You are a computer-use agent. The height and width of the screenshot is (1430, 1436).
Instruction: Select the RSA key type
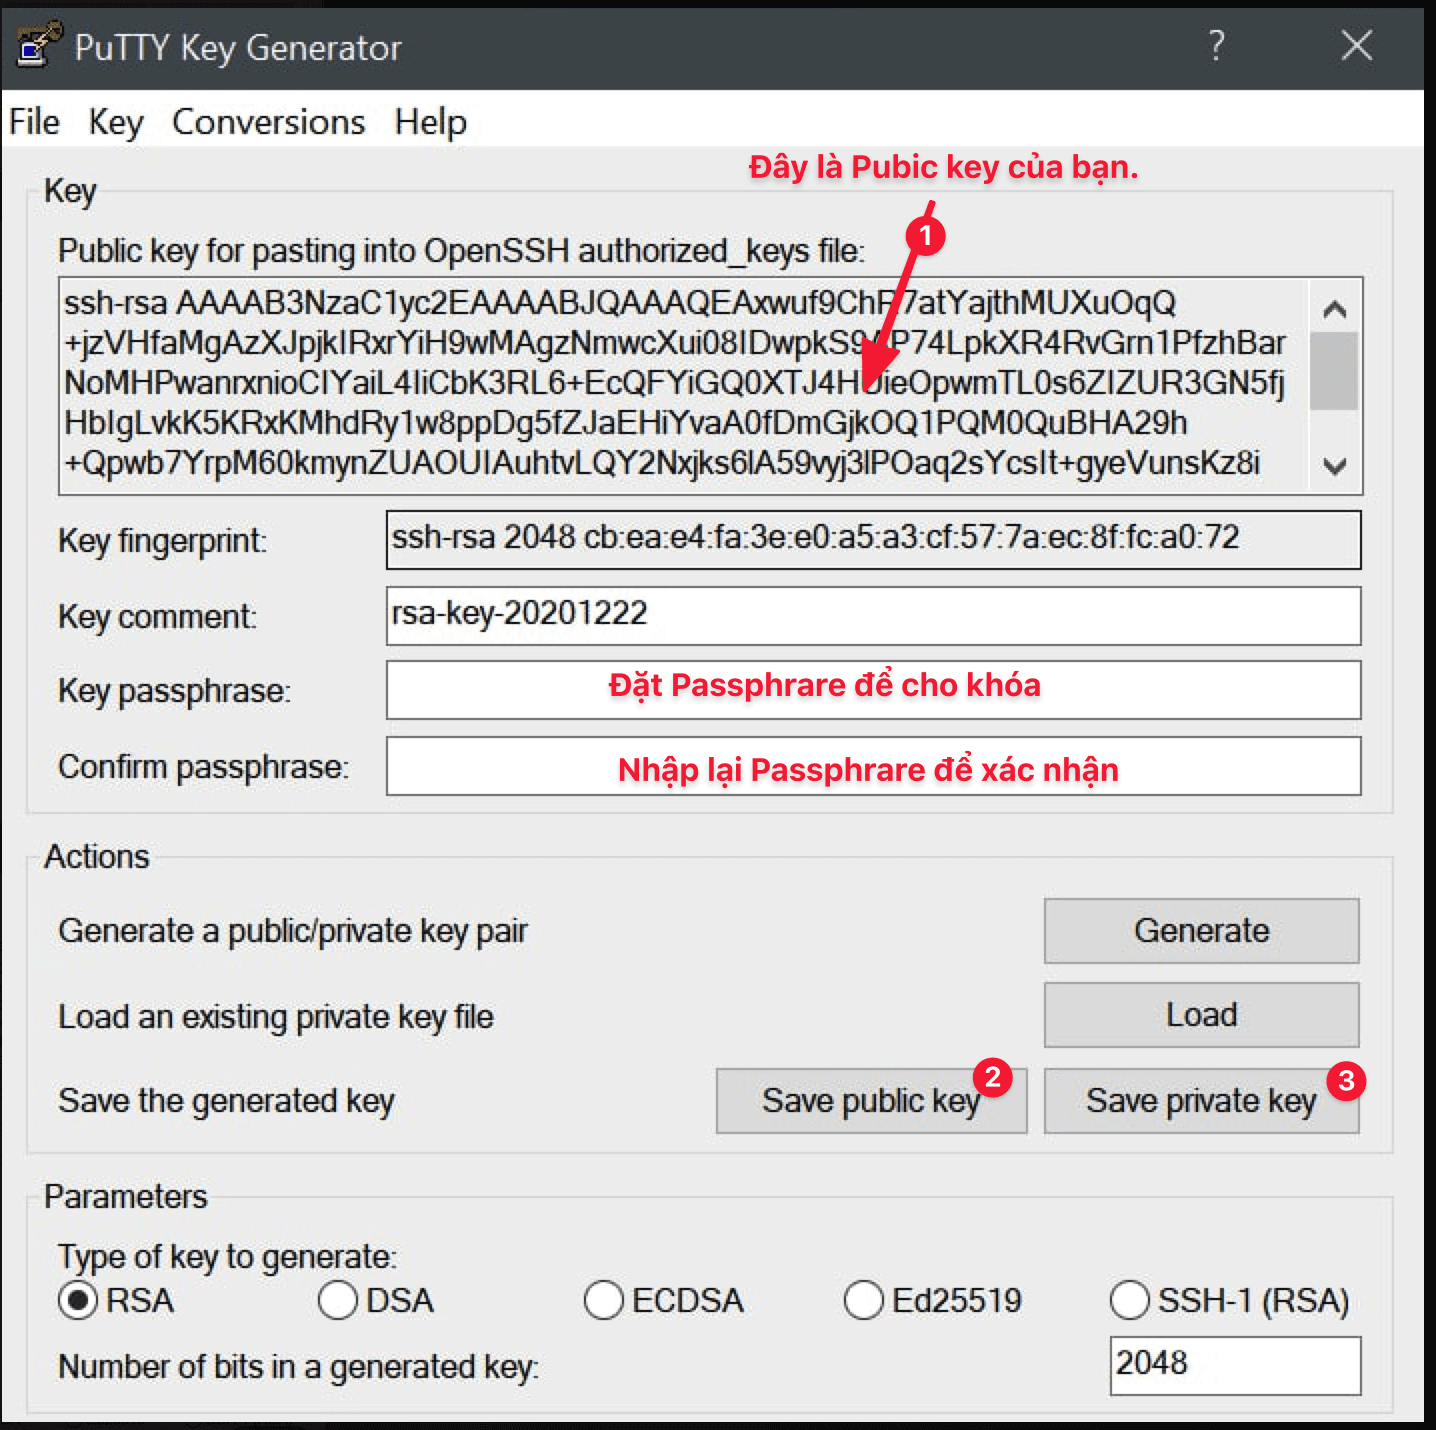pos(73,1300)
